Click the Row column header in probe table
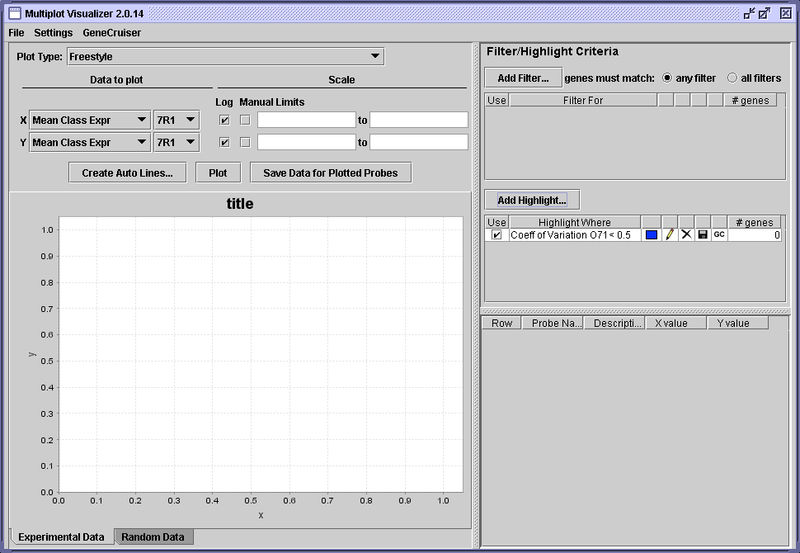Screen dimensions: 800x553 tap(502, 323)
